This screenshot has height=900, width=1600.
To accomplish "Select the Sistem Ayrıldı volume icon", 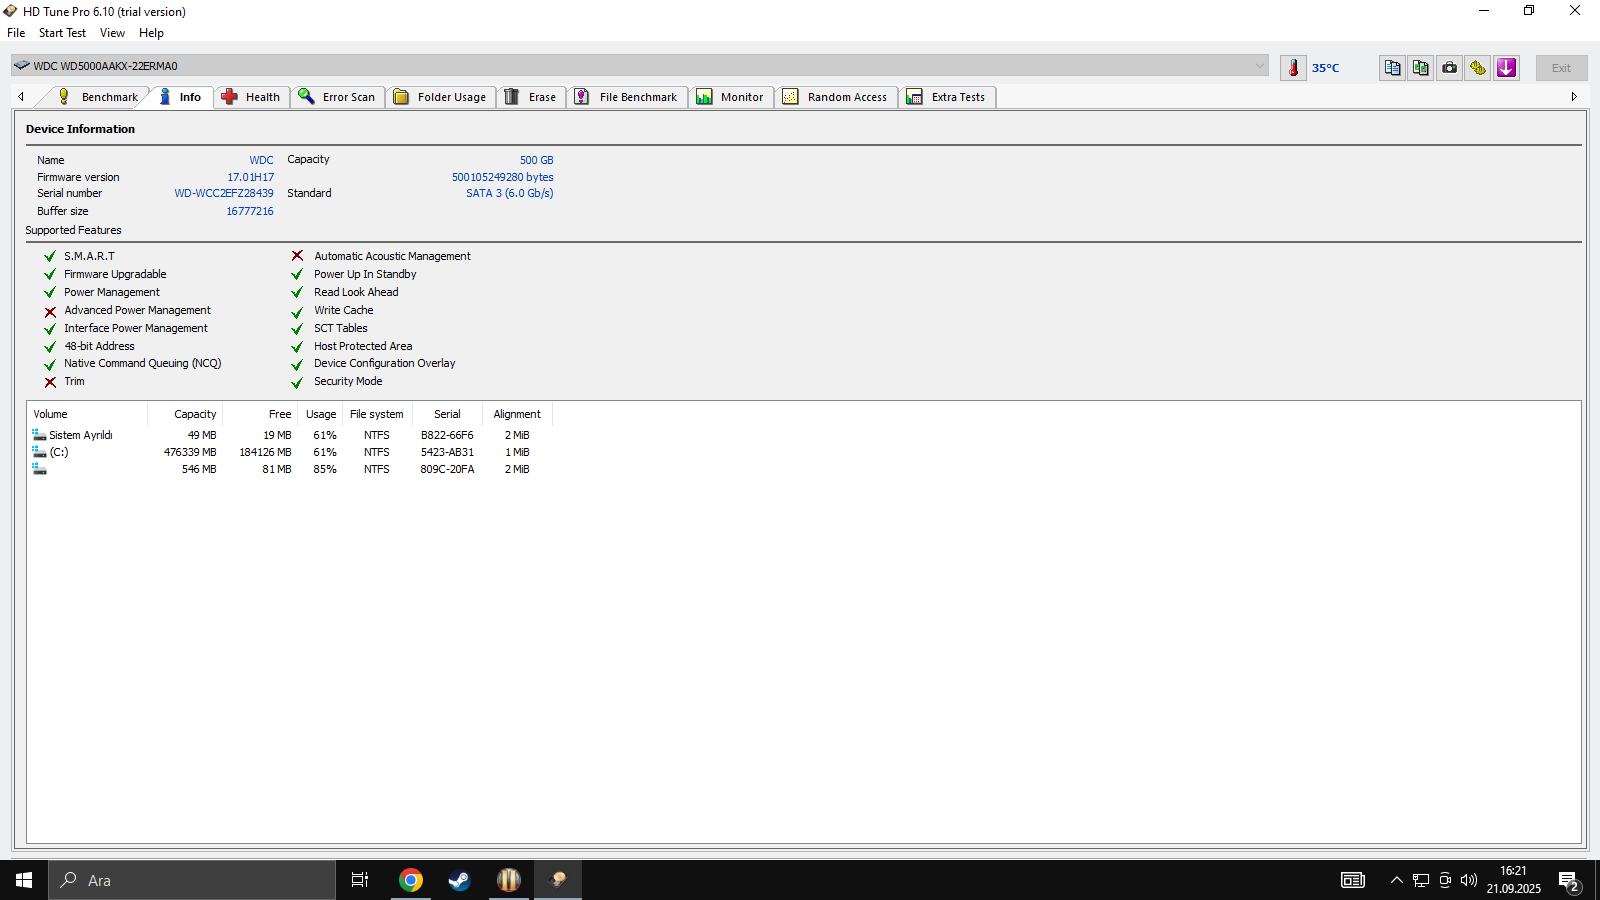I will click(39, 435).
